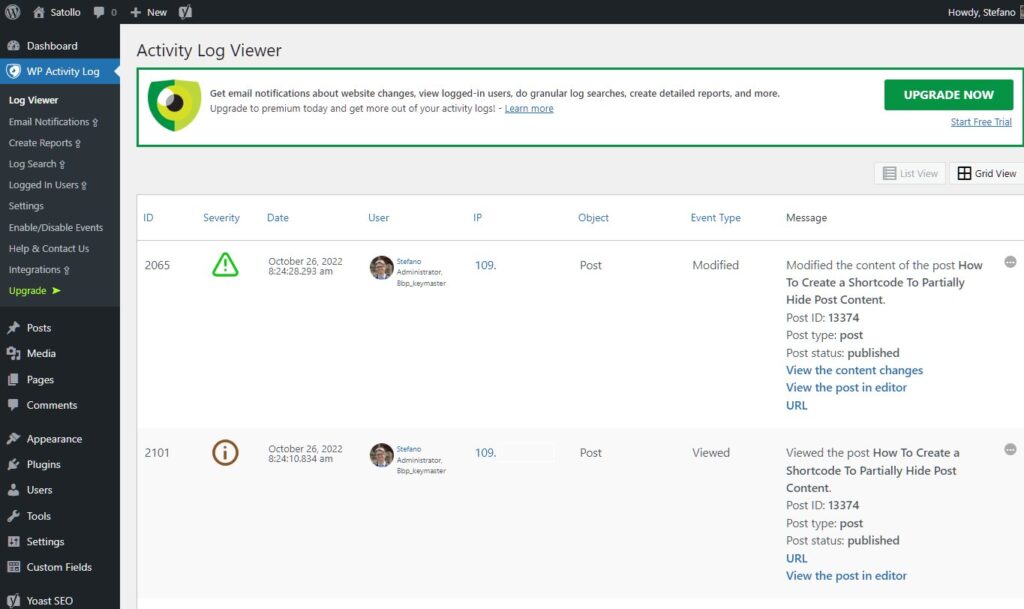Open Media library icon
Screen dimensions: 1024x609
click(x=13, y=353)
